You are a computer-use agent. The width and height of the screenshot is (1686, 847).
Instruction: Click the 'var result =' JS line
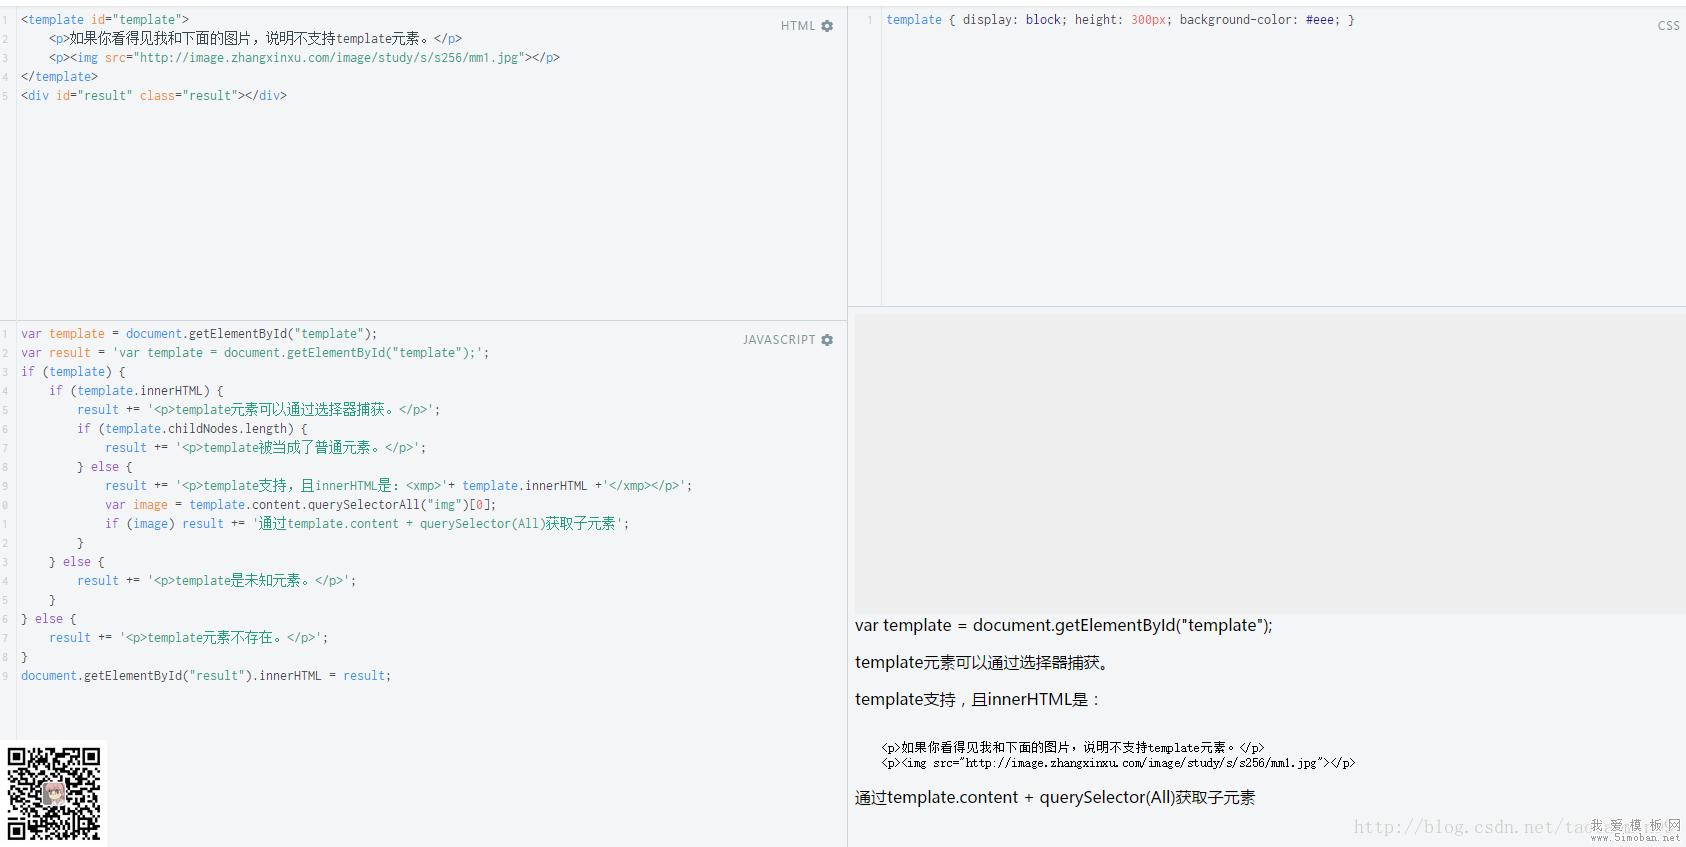[255, 352]
